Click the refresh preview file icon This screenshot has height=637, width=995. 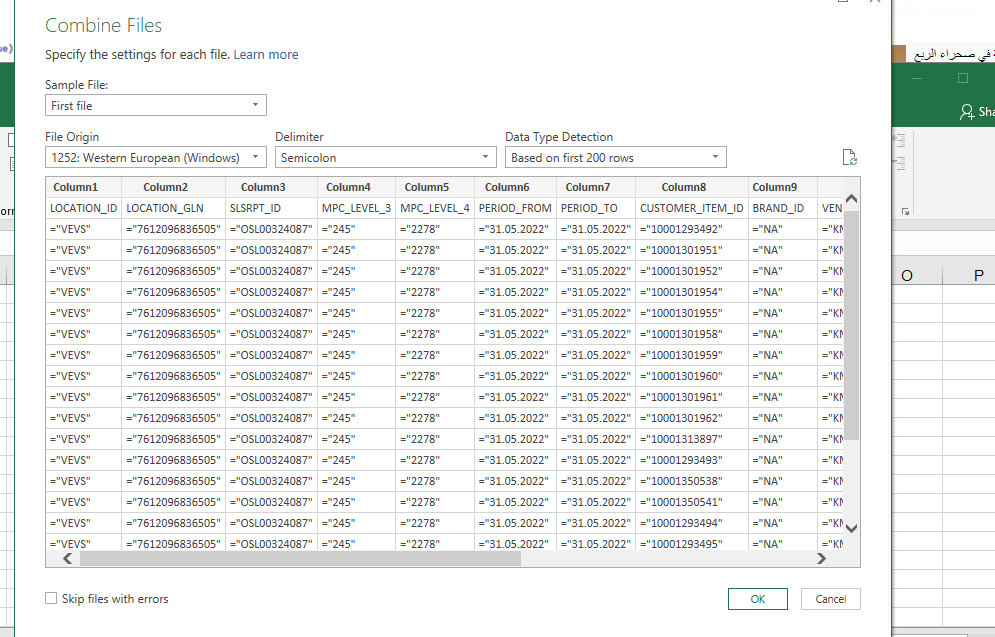(849, 157)
